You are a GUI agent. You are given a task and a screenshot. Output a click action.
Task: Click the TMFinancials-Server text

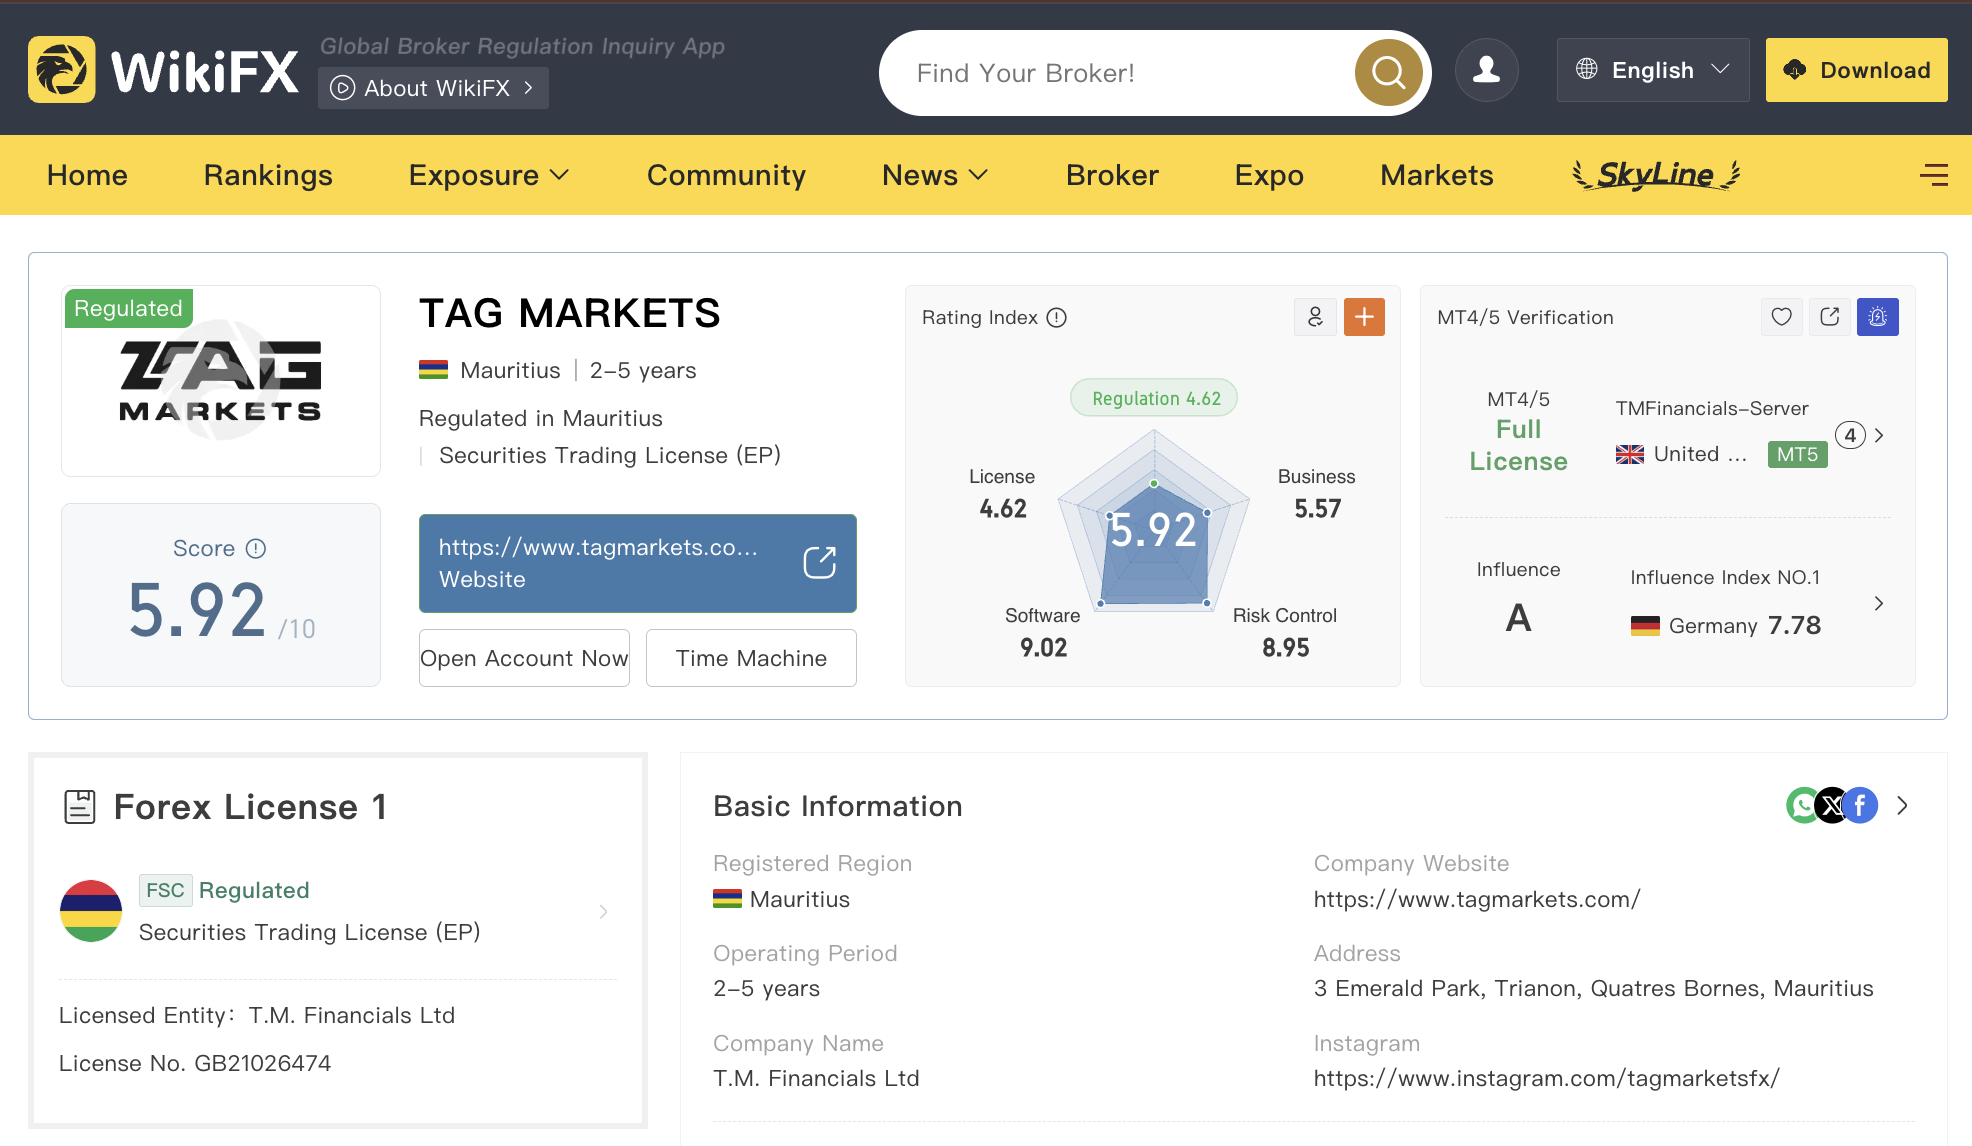coord(1712,408)
